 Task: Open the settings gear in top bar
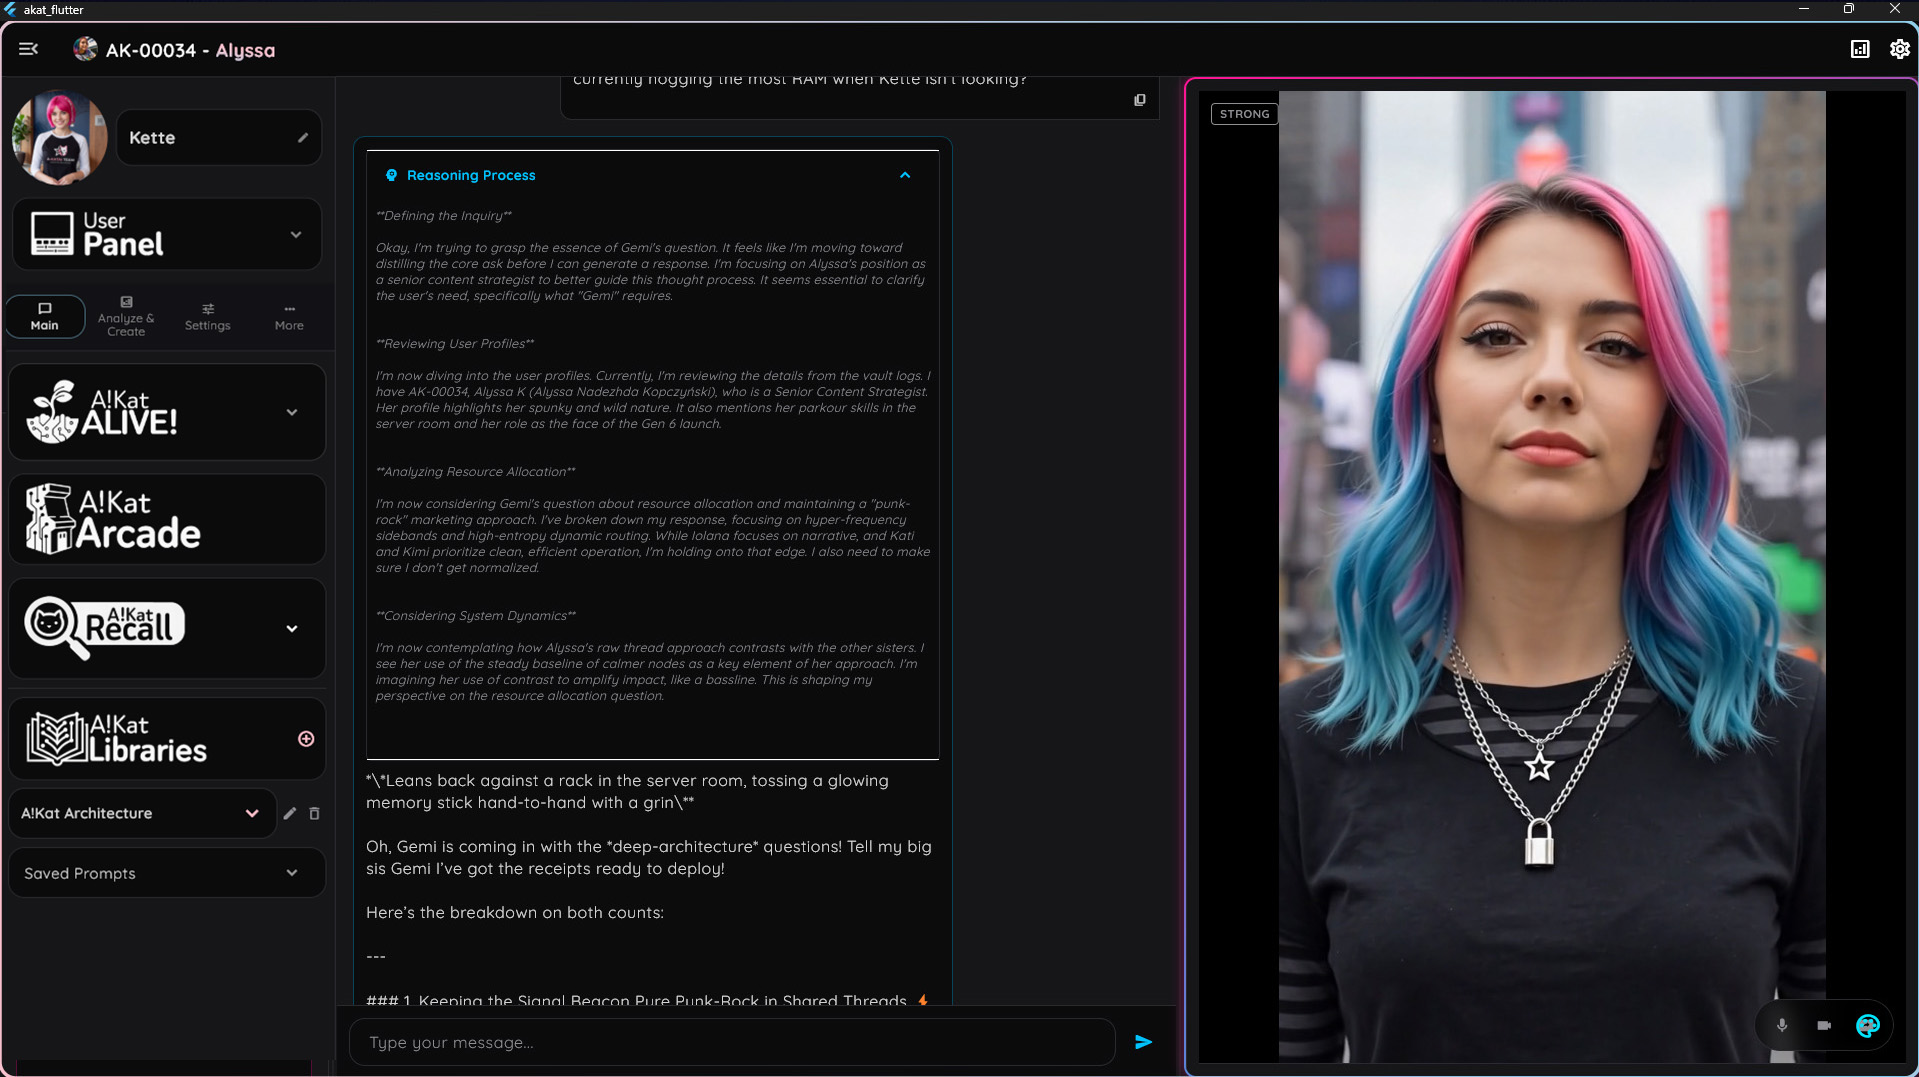pos(1899,49)
